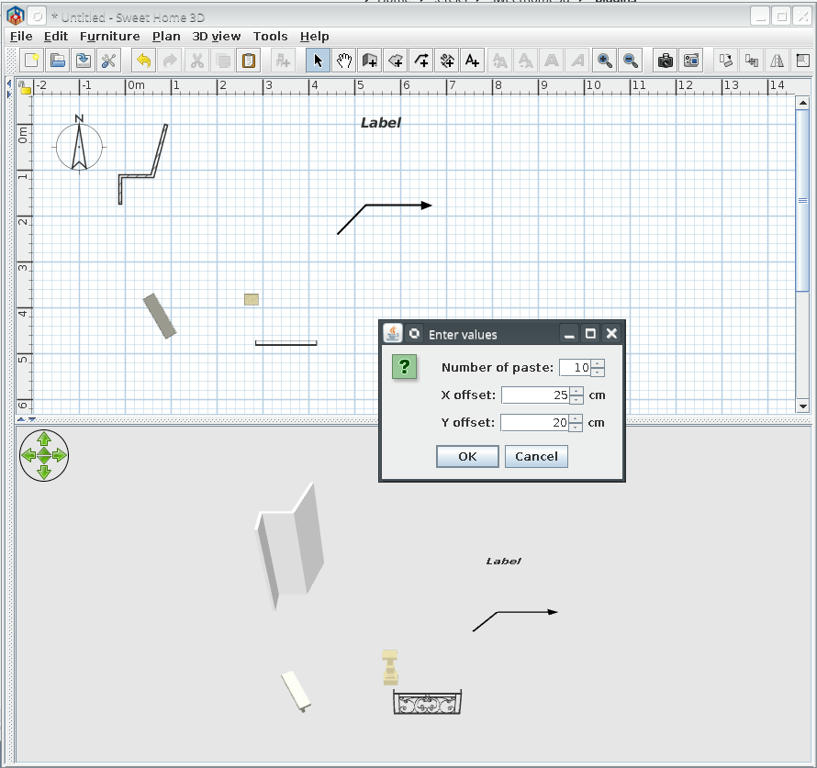The width and height of the screenshot is (817, 768).
Task: Zoom out of the plan
Action: tap(630, 60)
